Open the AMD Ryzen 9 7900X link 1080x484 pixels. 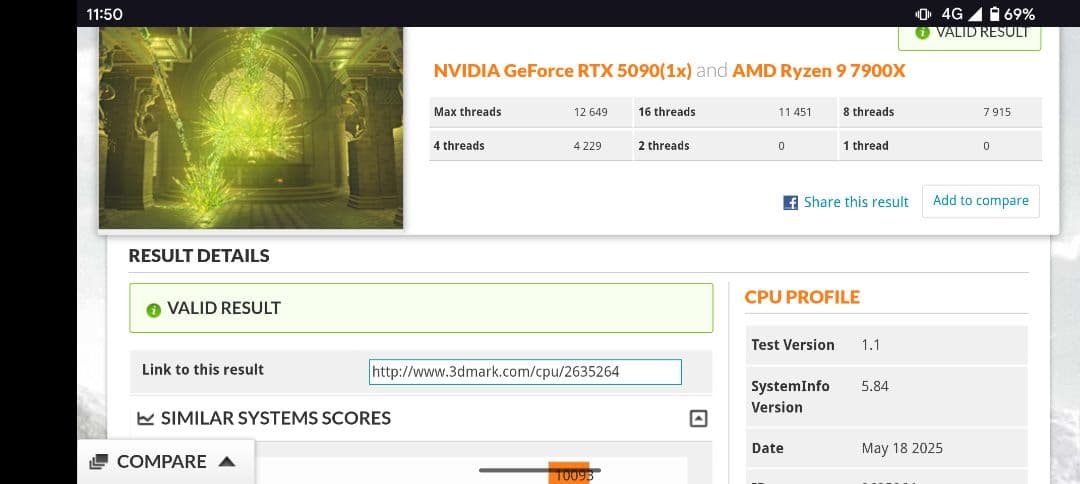[818, 70]
